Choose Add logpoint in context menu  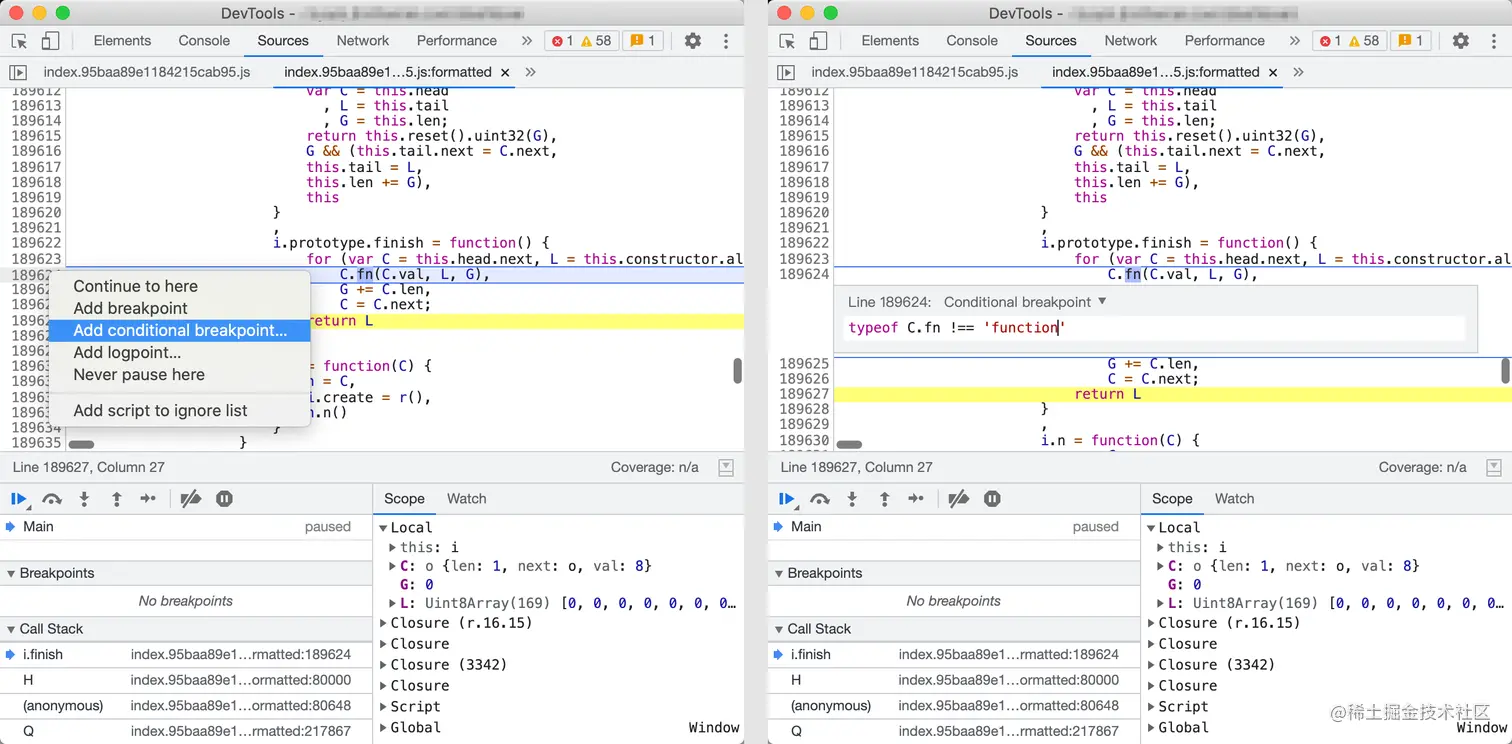(x=179, y=352)
